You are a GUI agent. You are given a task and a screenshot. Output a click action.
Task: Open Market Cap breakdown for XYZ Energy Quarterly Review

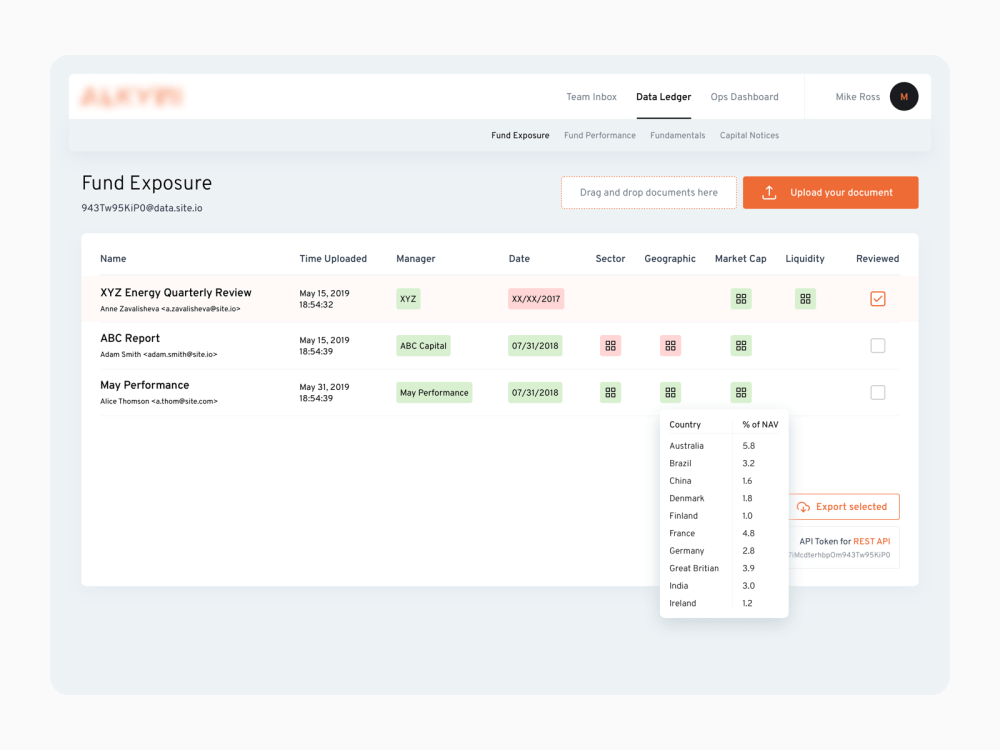[x=741, y=298]
